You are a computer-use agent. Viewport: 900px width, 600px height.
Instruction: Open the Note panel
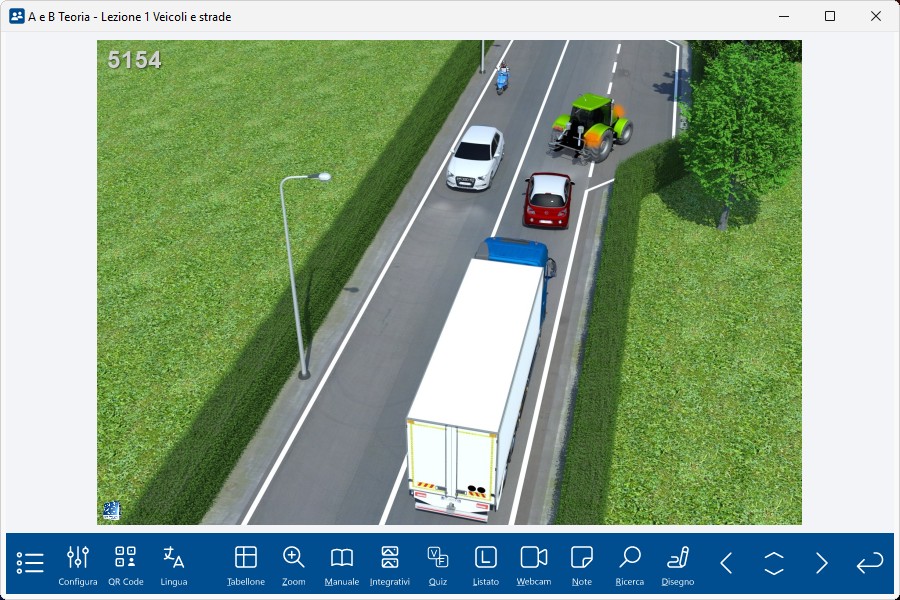[582, 564]
